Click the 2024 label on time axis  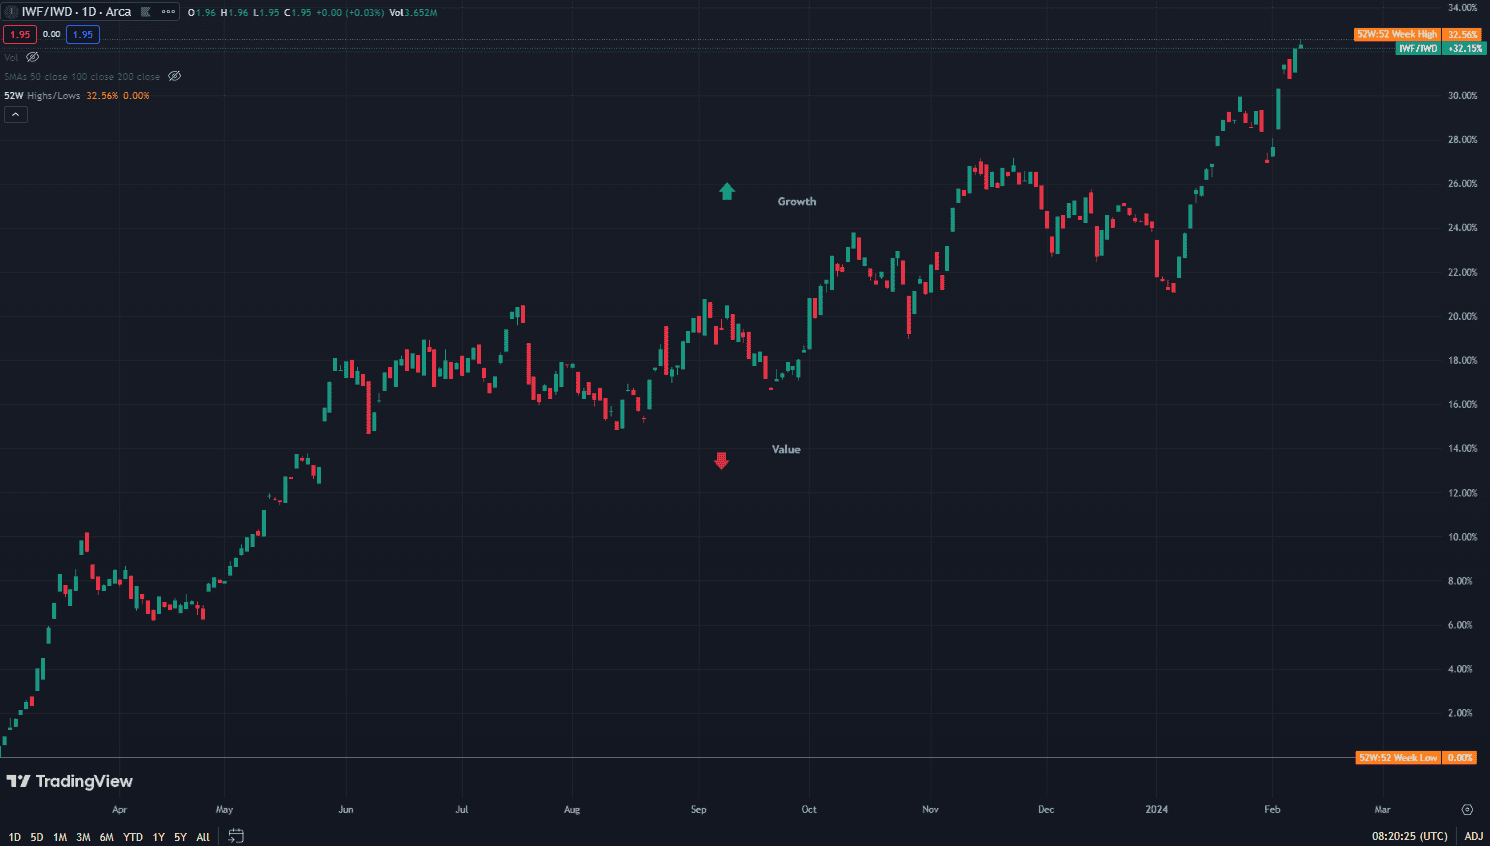click(x=1156, y=809)
